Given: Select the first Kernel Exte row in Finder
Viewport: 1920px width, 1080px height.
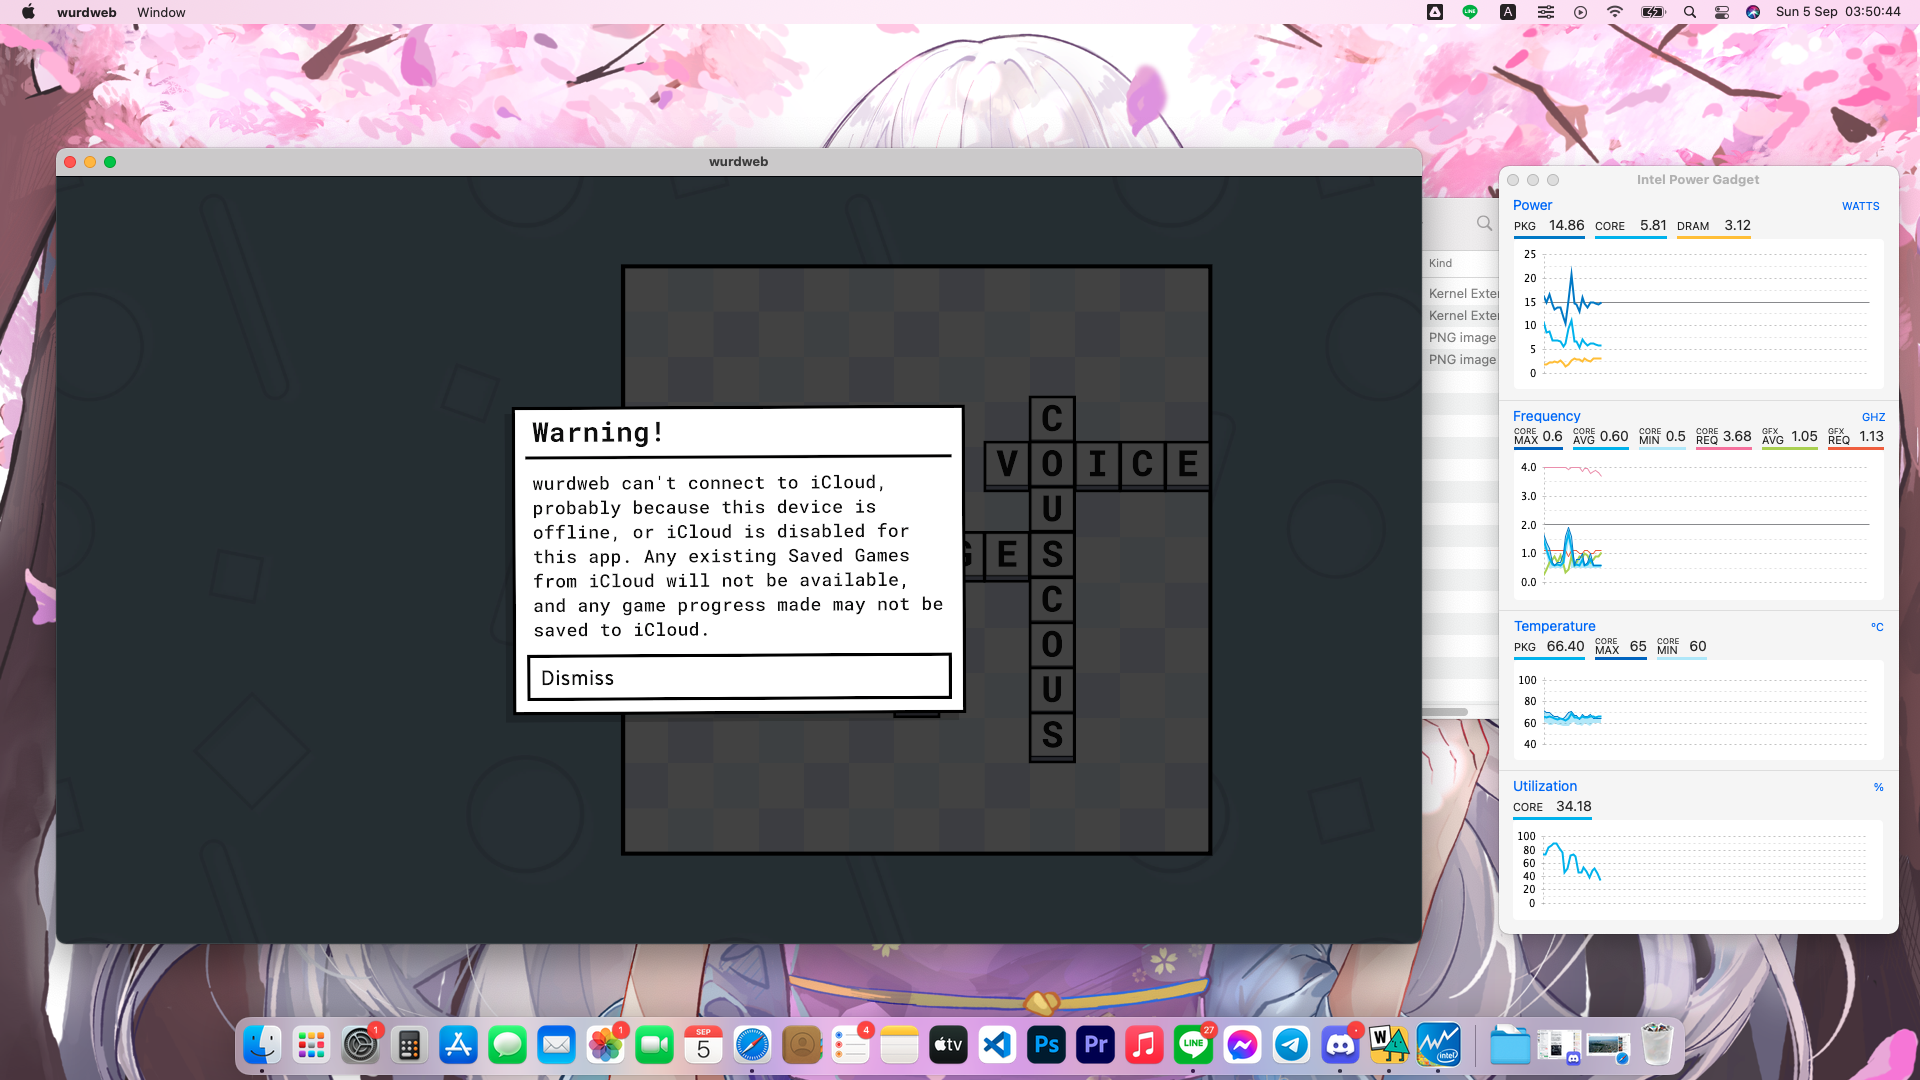Looking at the screenshot, I should click(1463, 293).
